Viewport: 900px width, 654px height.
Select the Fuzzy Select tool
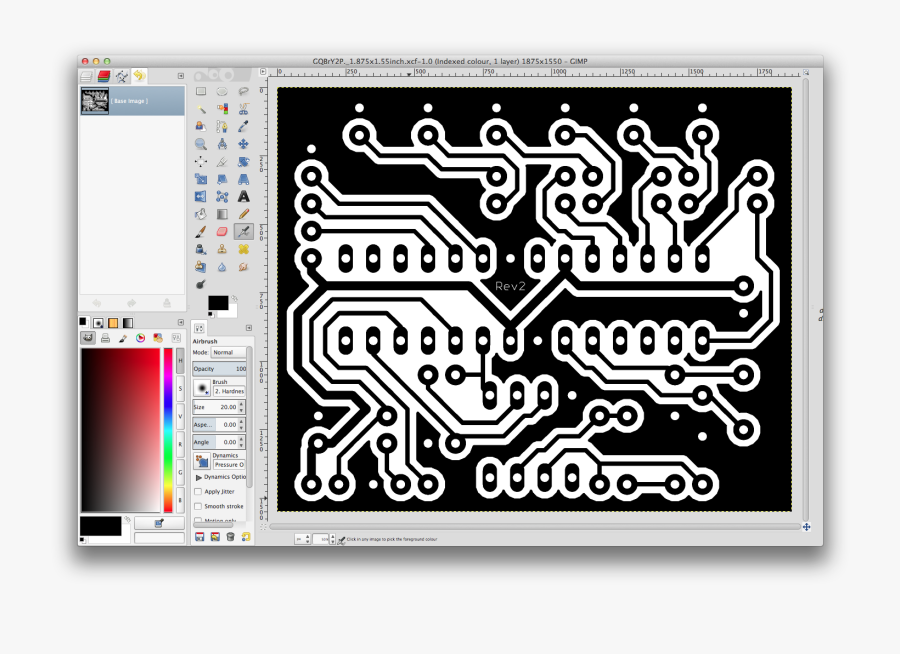[x=200, y=109]
